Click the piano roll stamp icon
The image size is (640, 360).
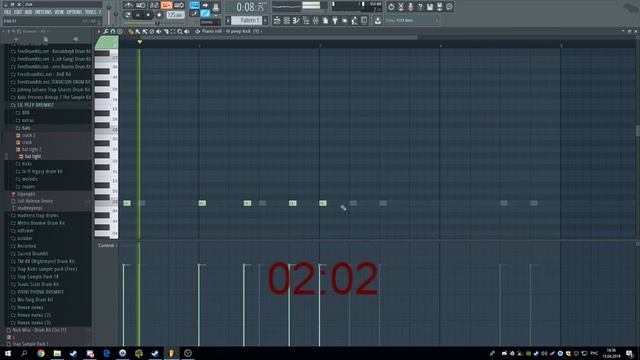coord(120,31)
